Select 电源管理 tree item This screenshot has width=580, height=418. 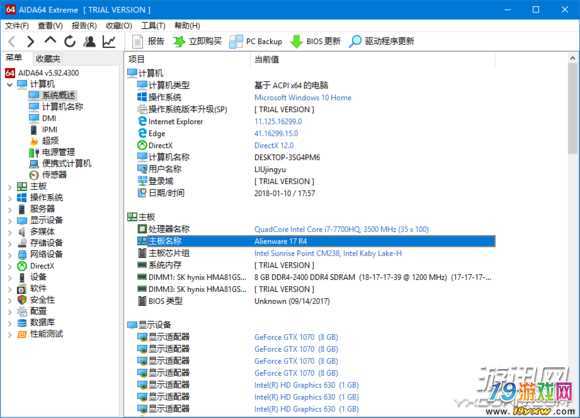58,152
